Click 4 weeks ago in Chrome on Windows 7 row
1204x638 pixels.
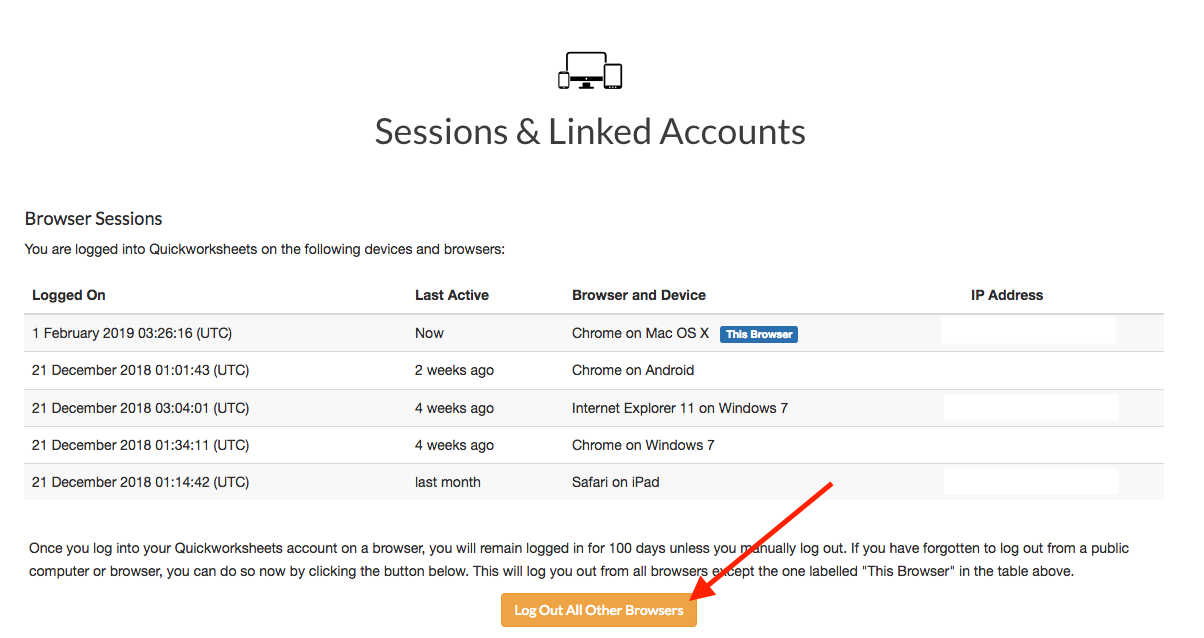[455, 445]
